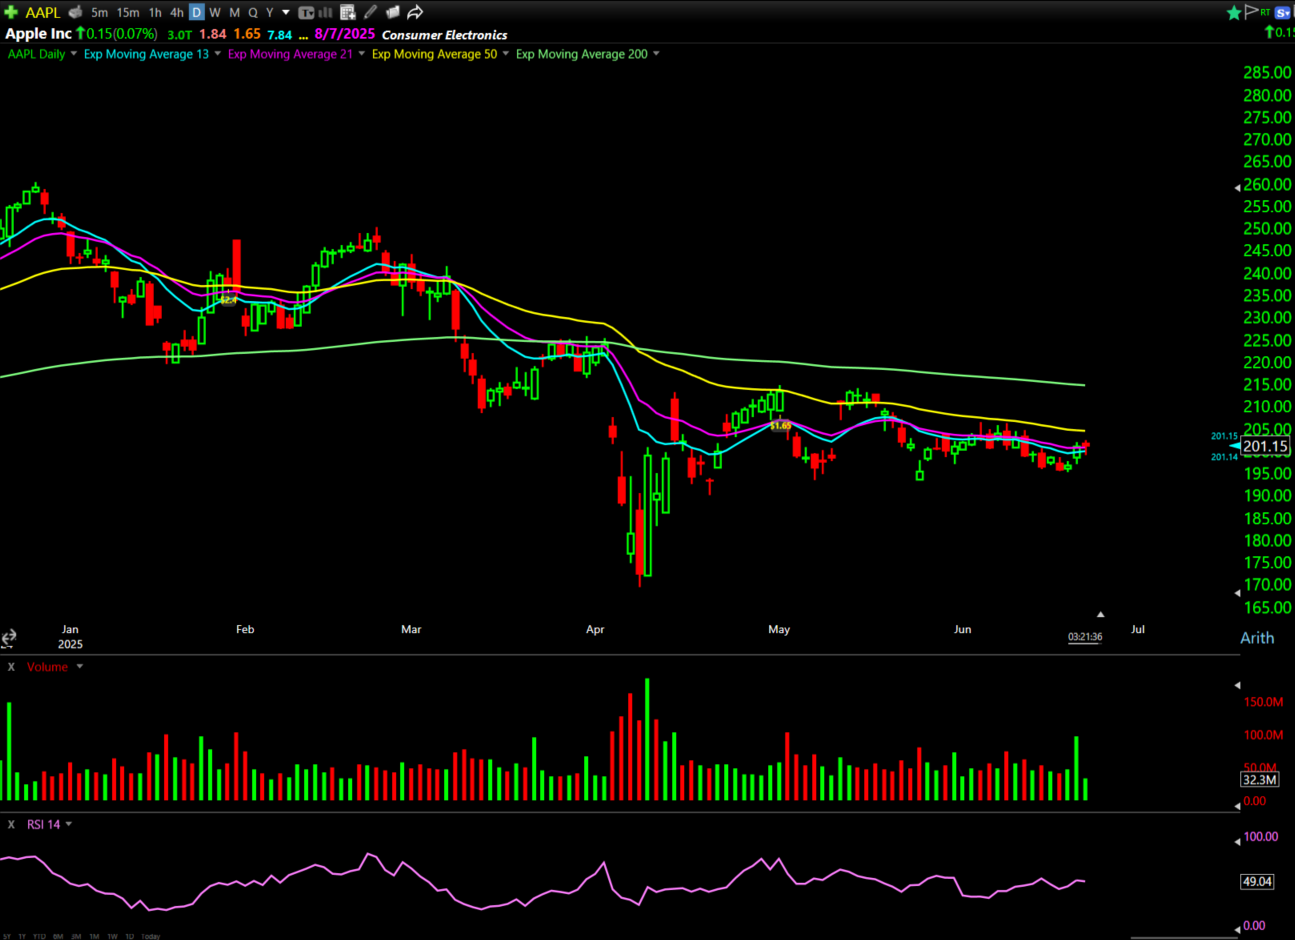This screenshot has width=1295, height=940.
Task: Close the RSI 14 panel with X
Action: (x=11, y=825)
